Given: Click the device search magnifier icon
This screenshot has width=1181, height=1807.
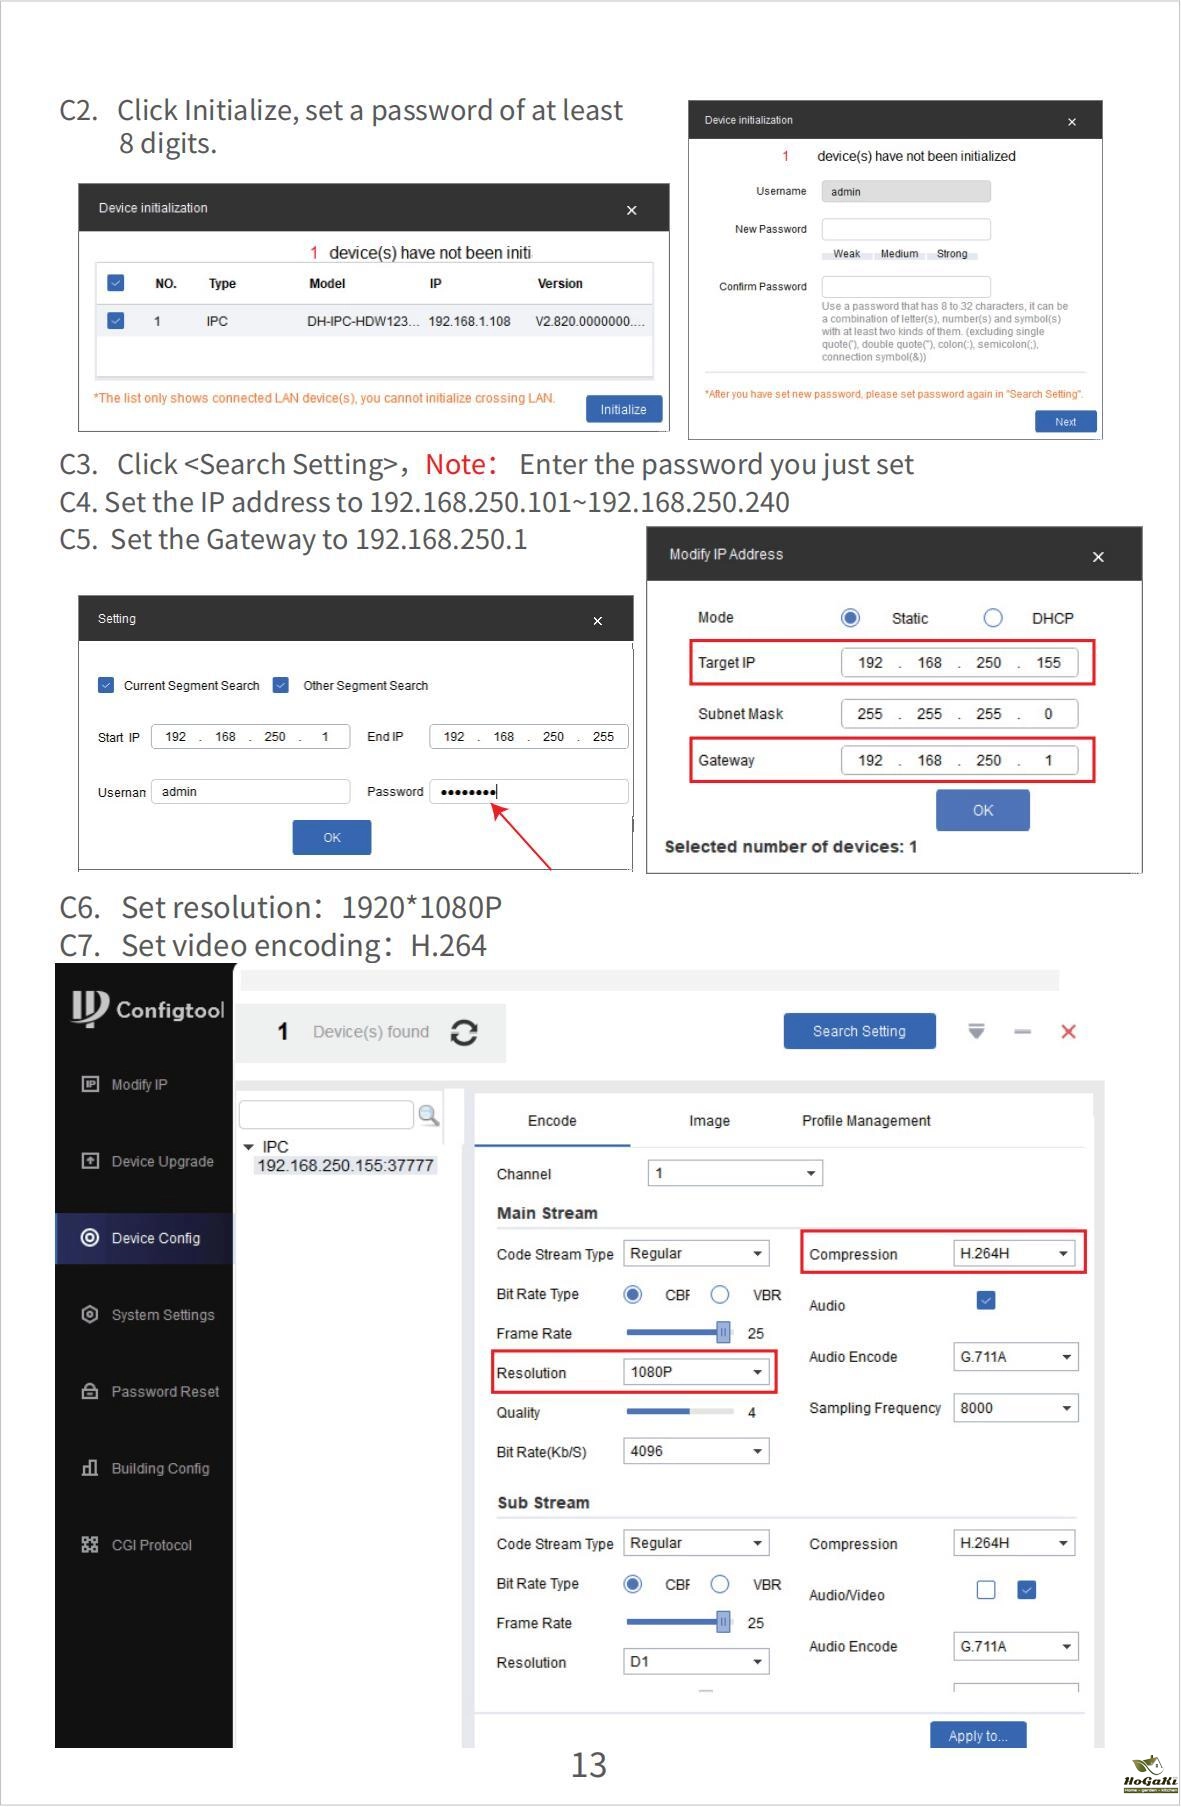Looking at the screenshot, I should tap(428, 1115).
